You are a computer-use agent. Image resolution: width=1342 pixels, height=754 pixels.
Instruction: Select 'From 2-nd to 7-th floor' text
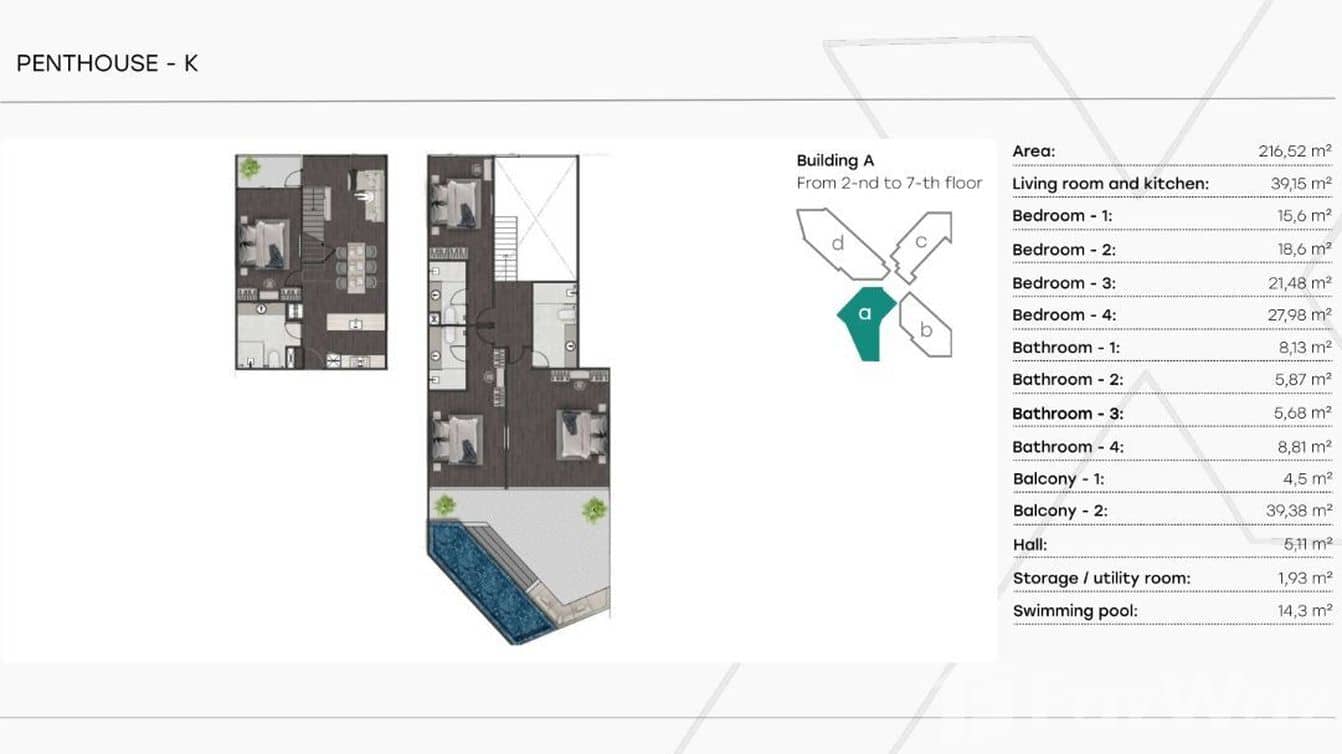pyautogui.click(x=889, y=183)
